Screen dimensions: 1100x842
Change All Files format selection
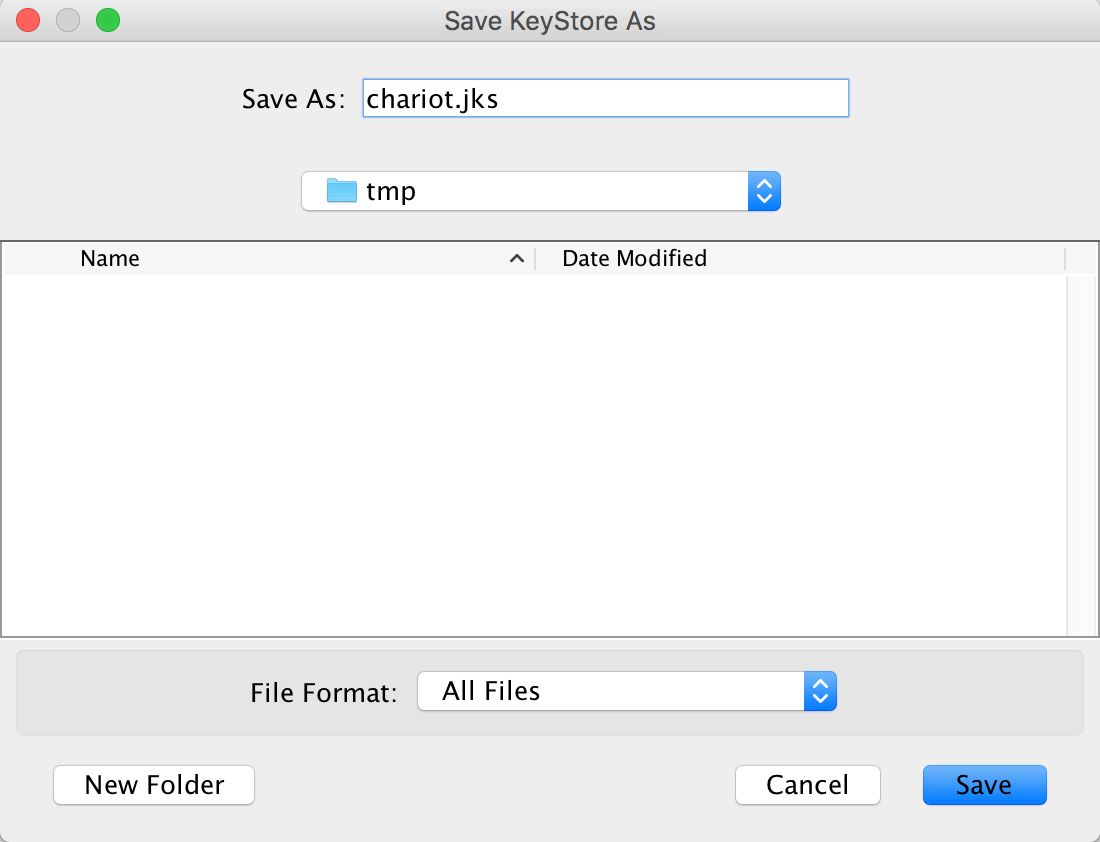(627, 691)
